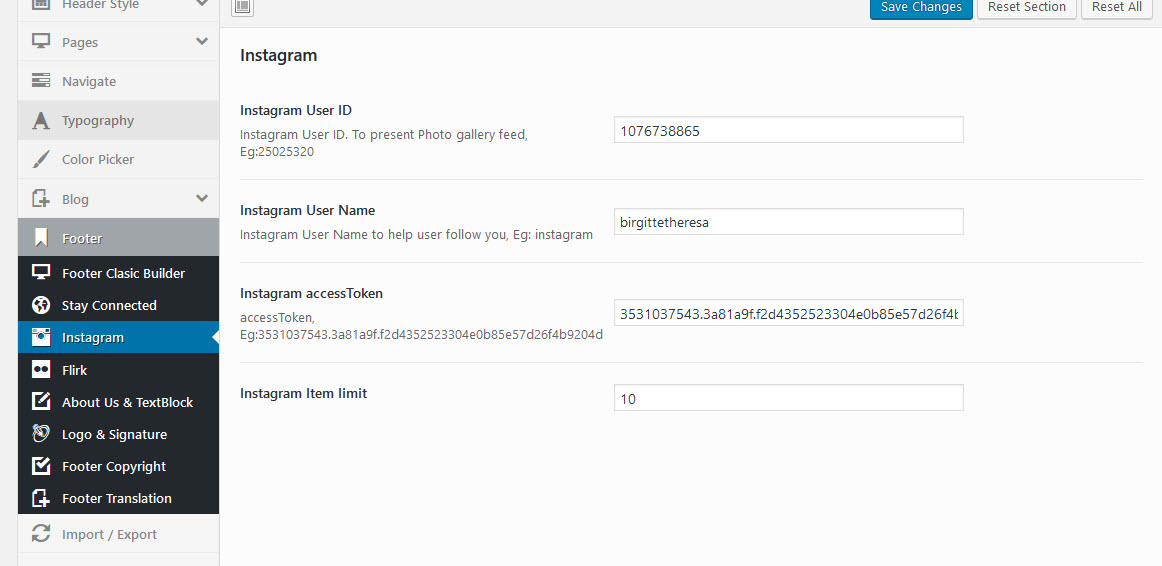
Task: Expand the Pages section chevron
Action: tap(202, 41)
